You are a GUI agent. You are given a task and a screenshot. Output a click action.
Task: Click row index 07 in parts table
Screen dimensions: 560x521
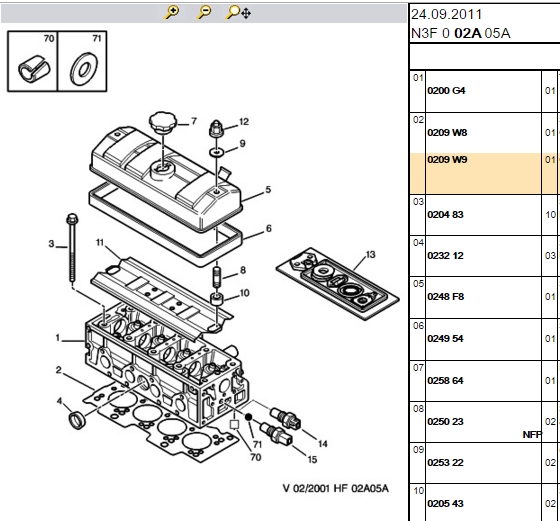click(x=418, y=368)
